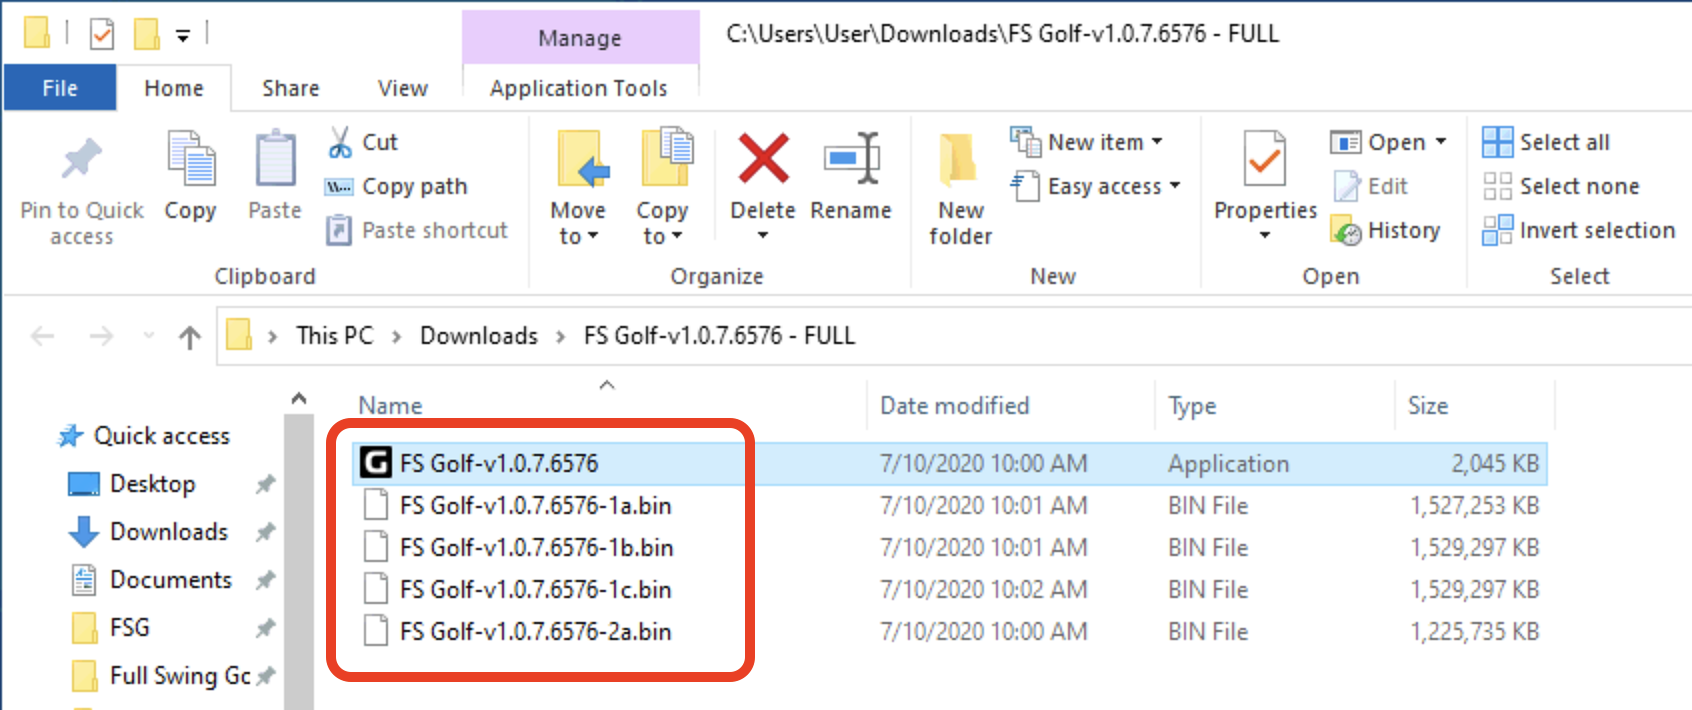
Task: Expand the Properties dropdown arrow
Action: point(1265,236)
